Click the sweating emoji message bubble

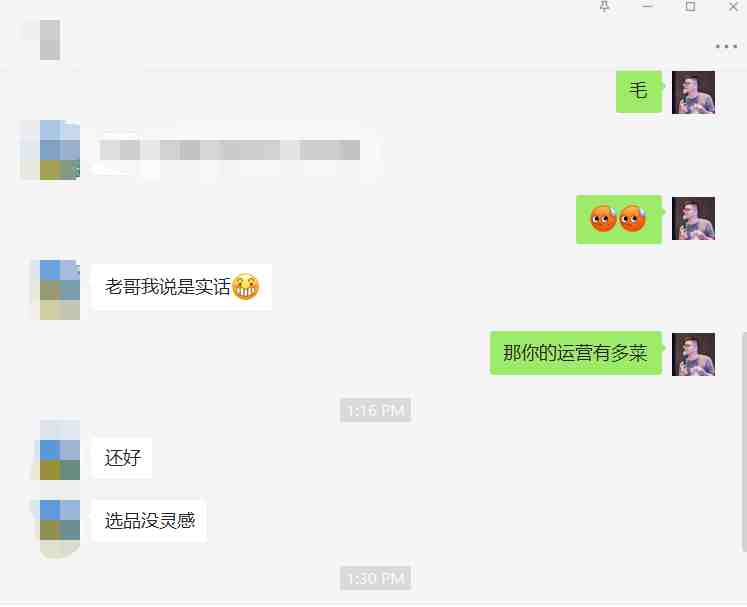(x=618, y=219)
